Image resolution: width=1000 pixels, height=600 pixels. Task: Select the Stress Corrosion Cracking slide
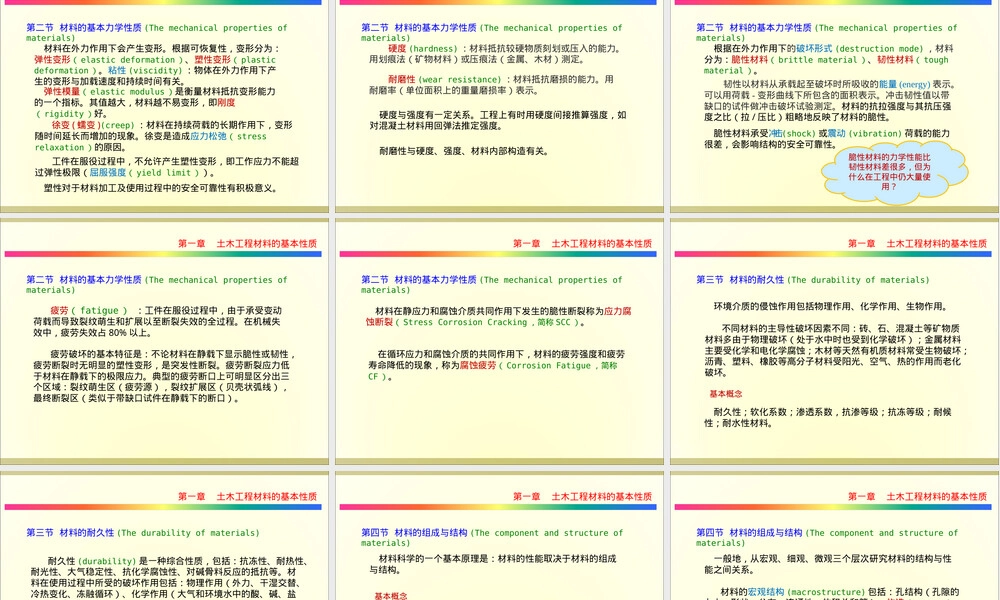[499, 341]
